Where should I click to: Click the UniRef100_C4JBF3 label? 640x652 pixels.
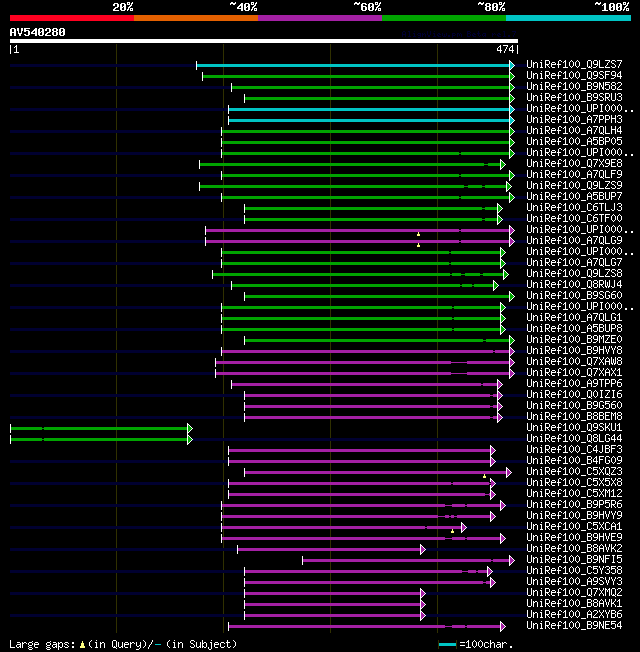574,450
